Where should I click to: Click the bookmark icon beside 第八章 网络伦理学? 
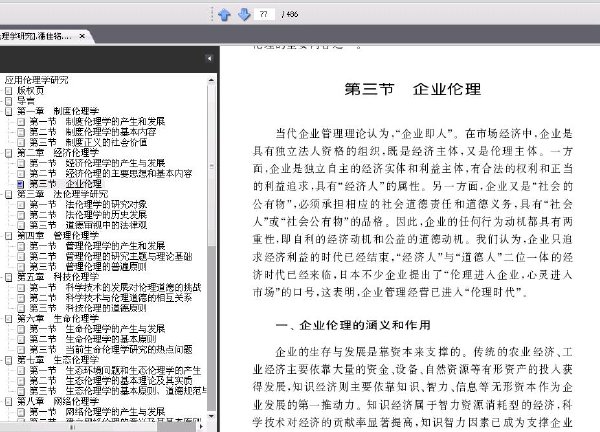tap(8, 401)
